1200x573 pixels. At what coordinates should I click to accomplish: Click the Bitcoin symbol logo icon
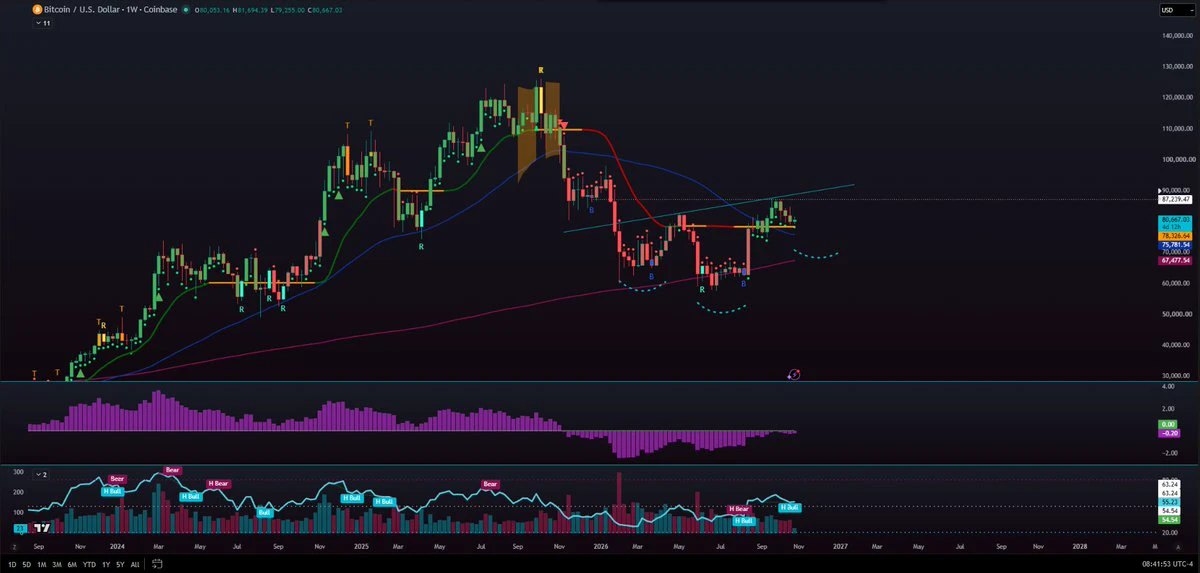[36, 9]
